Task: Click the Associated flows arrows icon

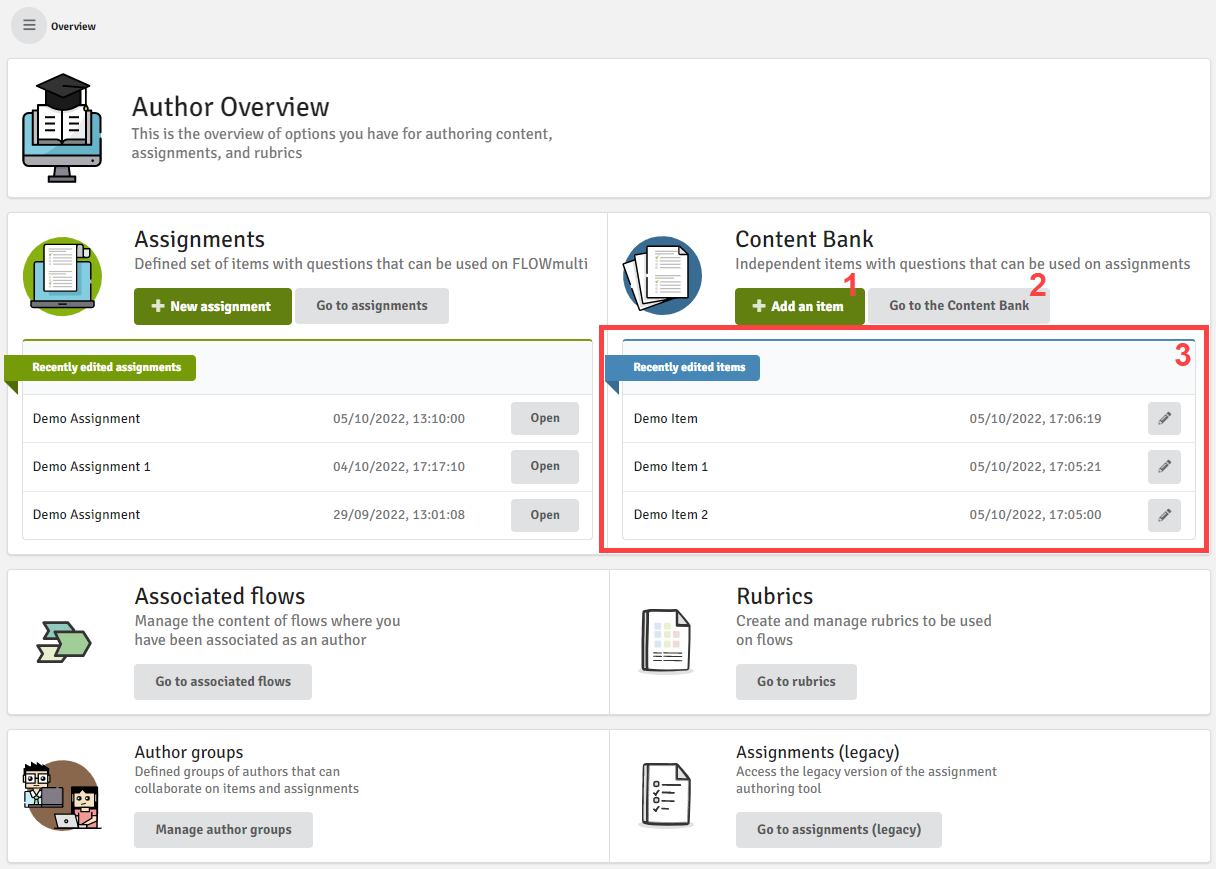Action: click(63, 641)
